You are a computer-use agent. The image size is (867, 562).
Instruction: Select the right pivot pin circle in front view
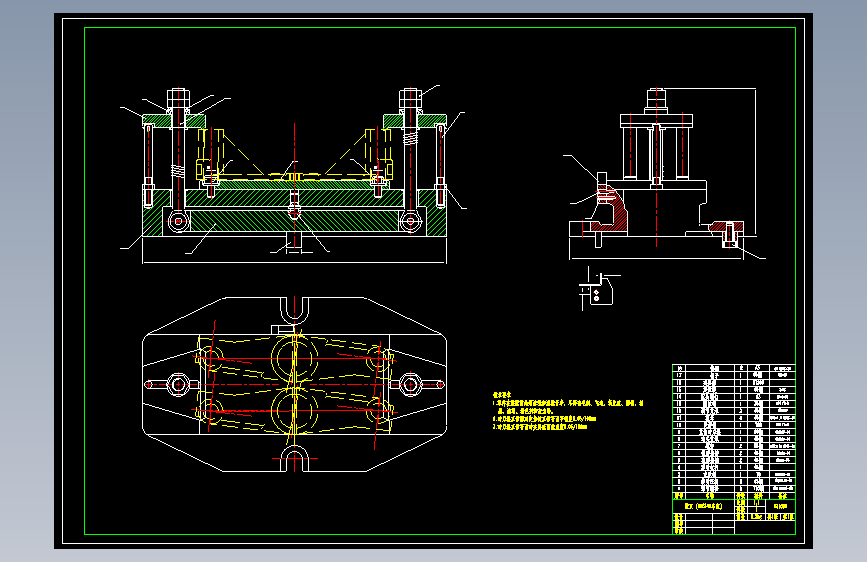[410, 221]
